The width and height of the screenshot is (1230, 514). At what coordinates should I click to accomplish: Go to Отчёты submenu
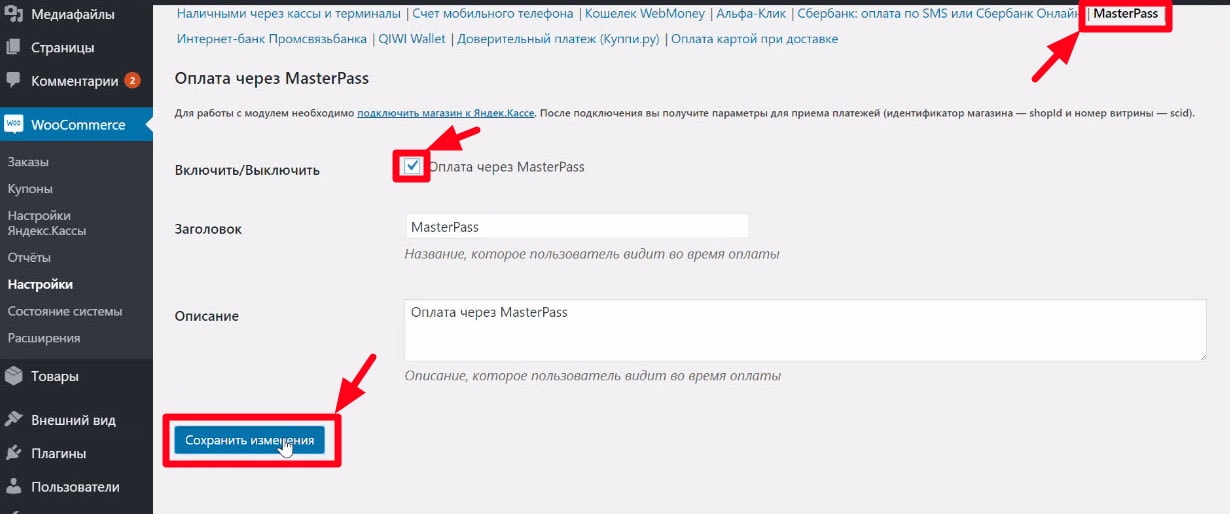click(29, 258)
